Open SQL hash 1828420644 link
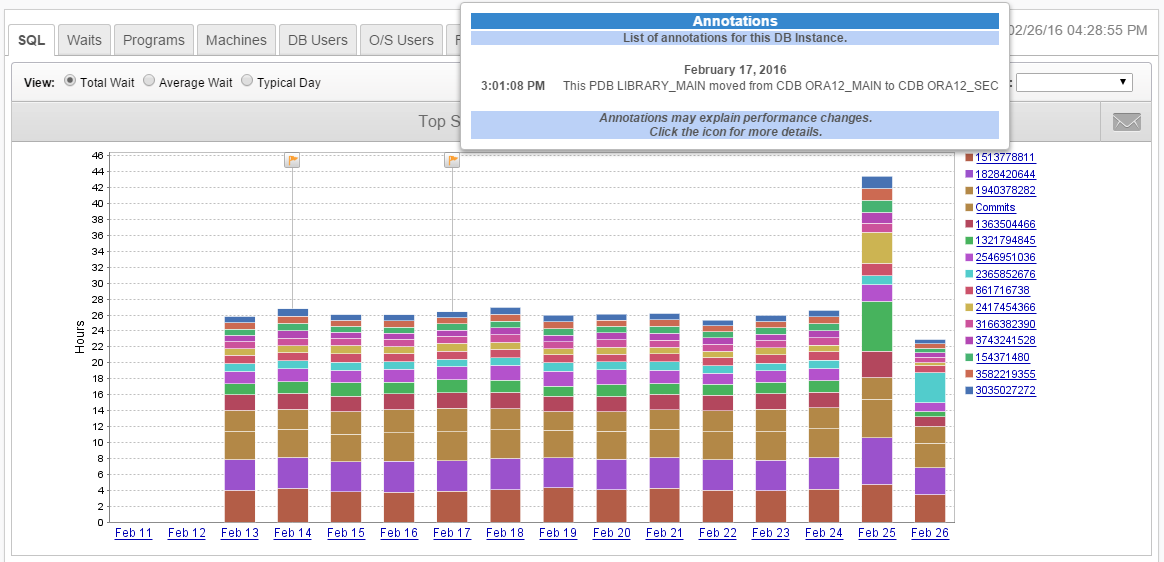The height and width of the screenshot is (562, 1164). [x=1005, y=174]
